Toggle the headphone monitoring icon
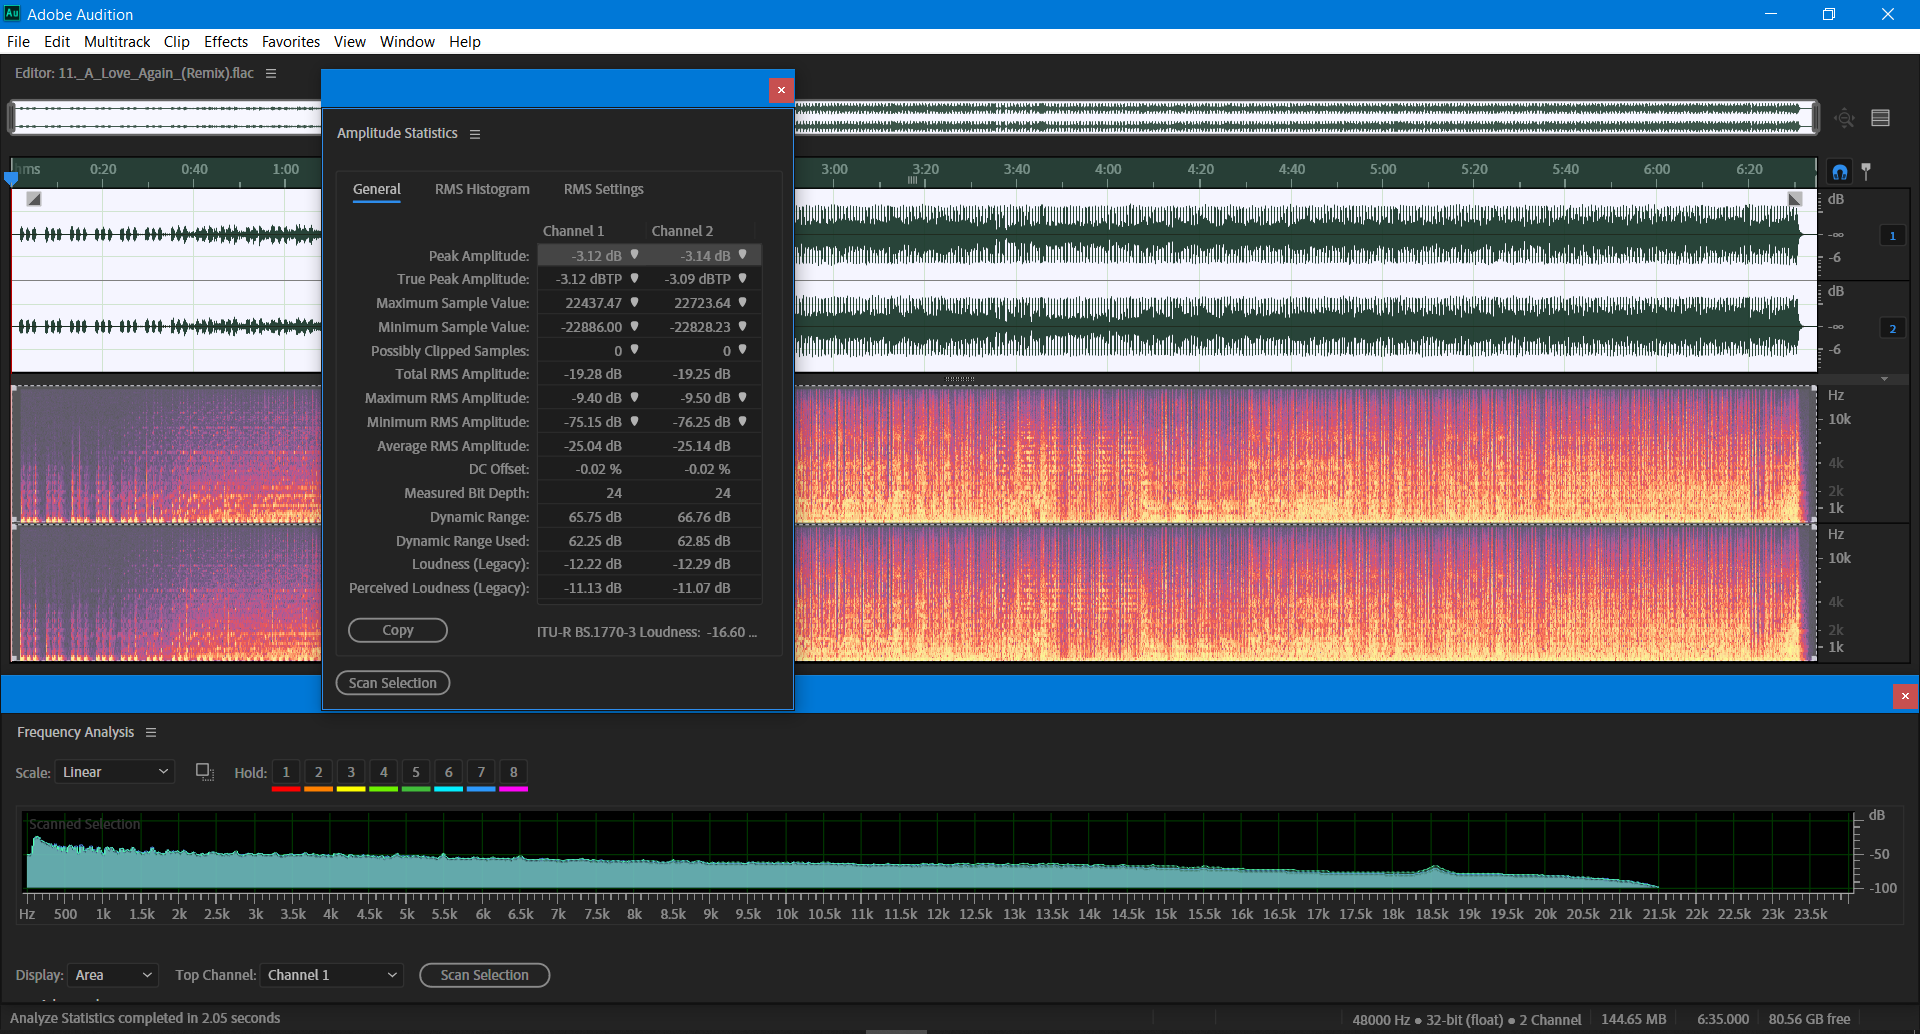The image size is (1920, 1034). 1840,171
